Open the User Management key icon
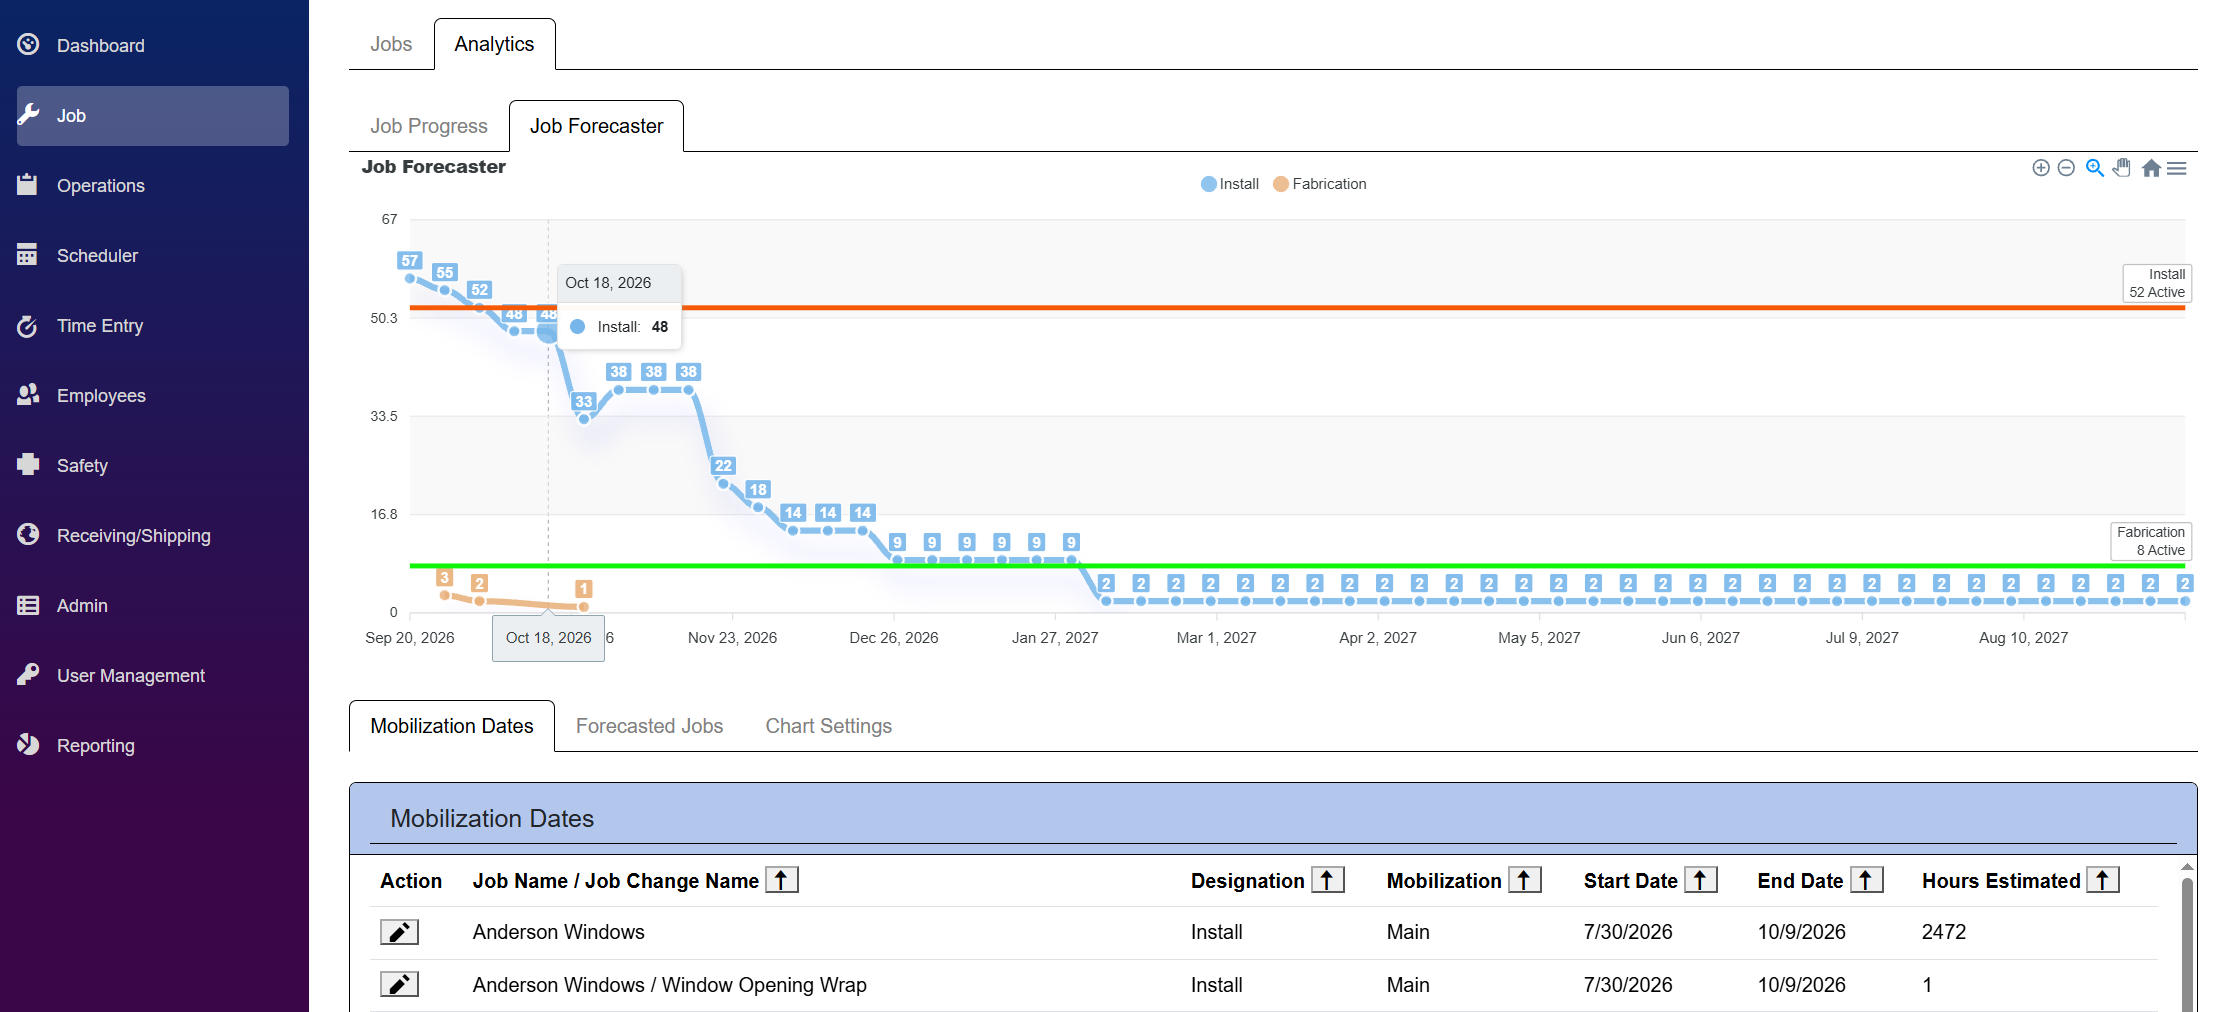 28,675
